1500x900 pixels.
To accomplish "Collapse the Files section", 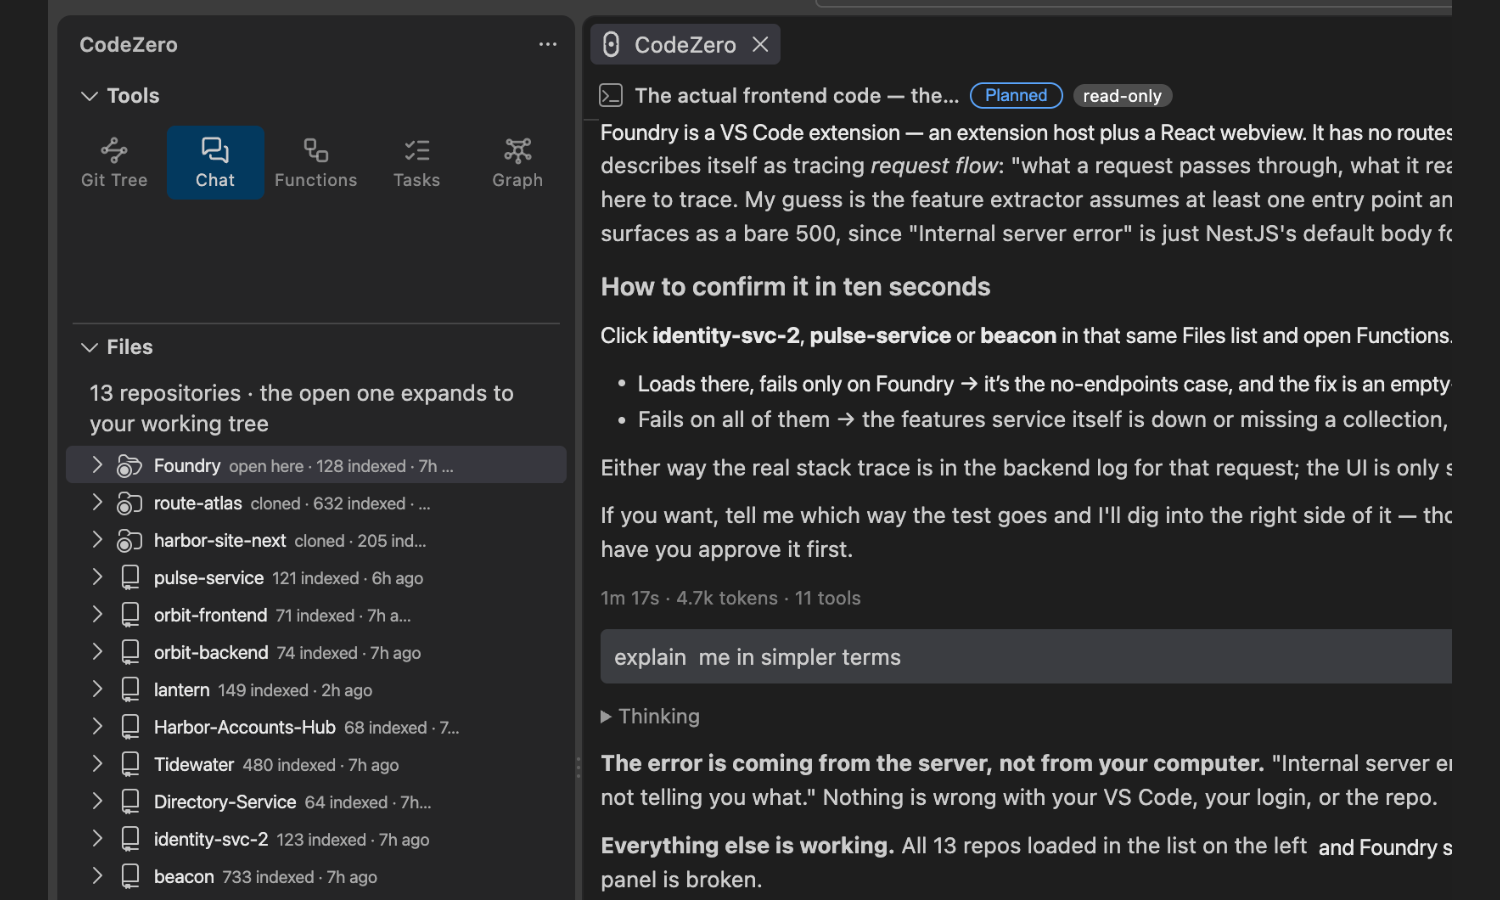I will pyautogui.click(x=89, y=347).
